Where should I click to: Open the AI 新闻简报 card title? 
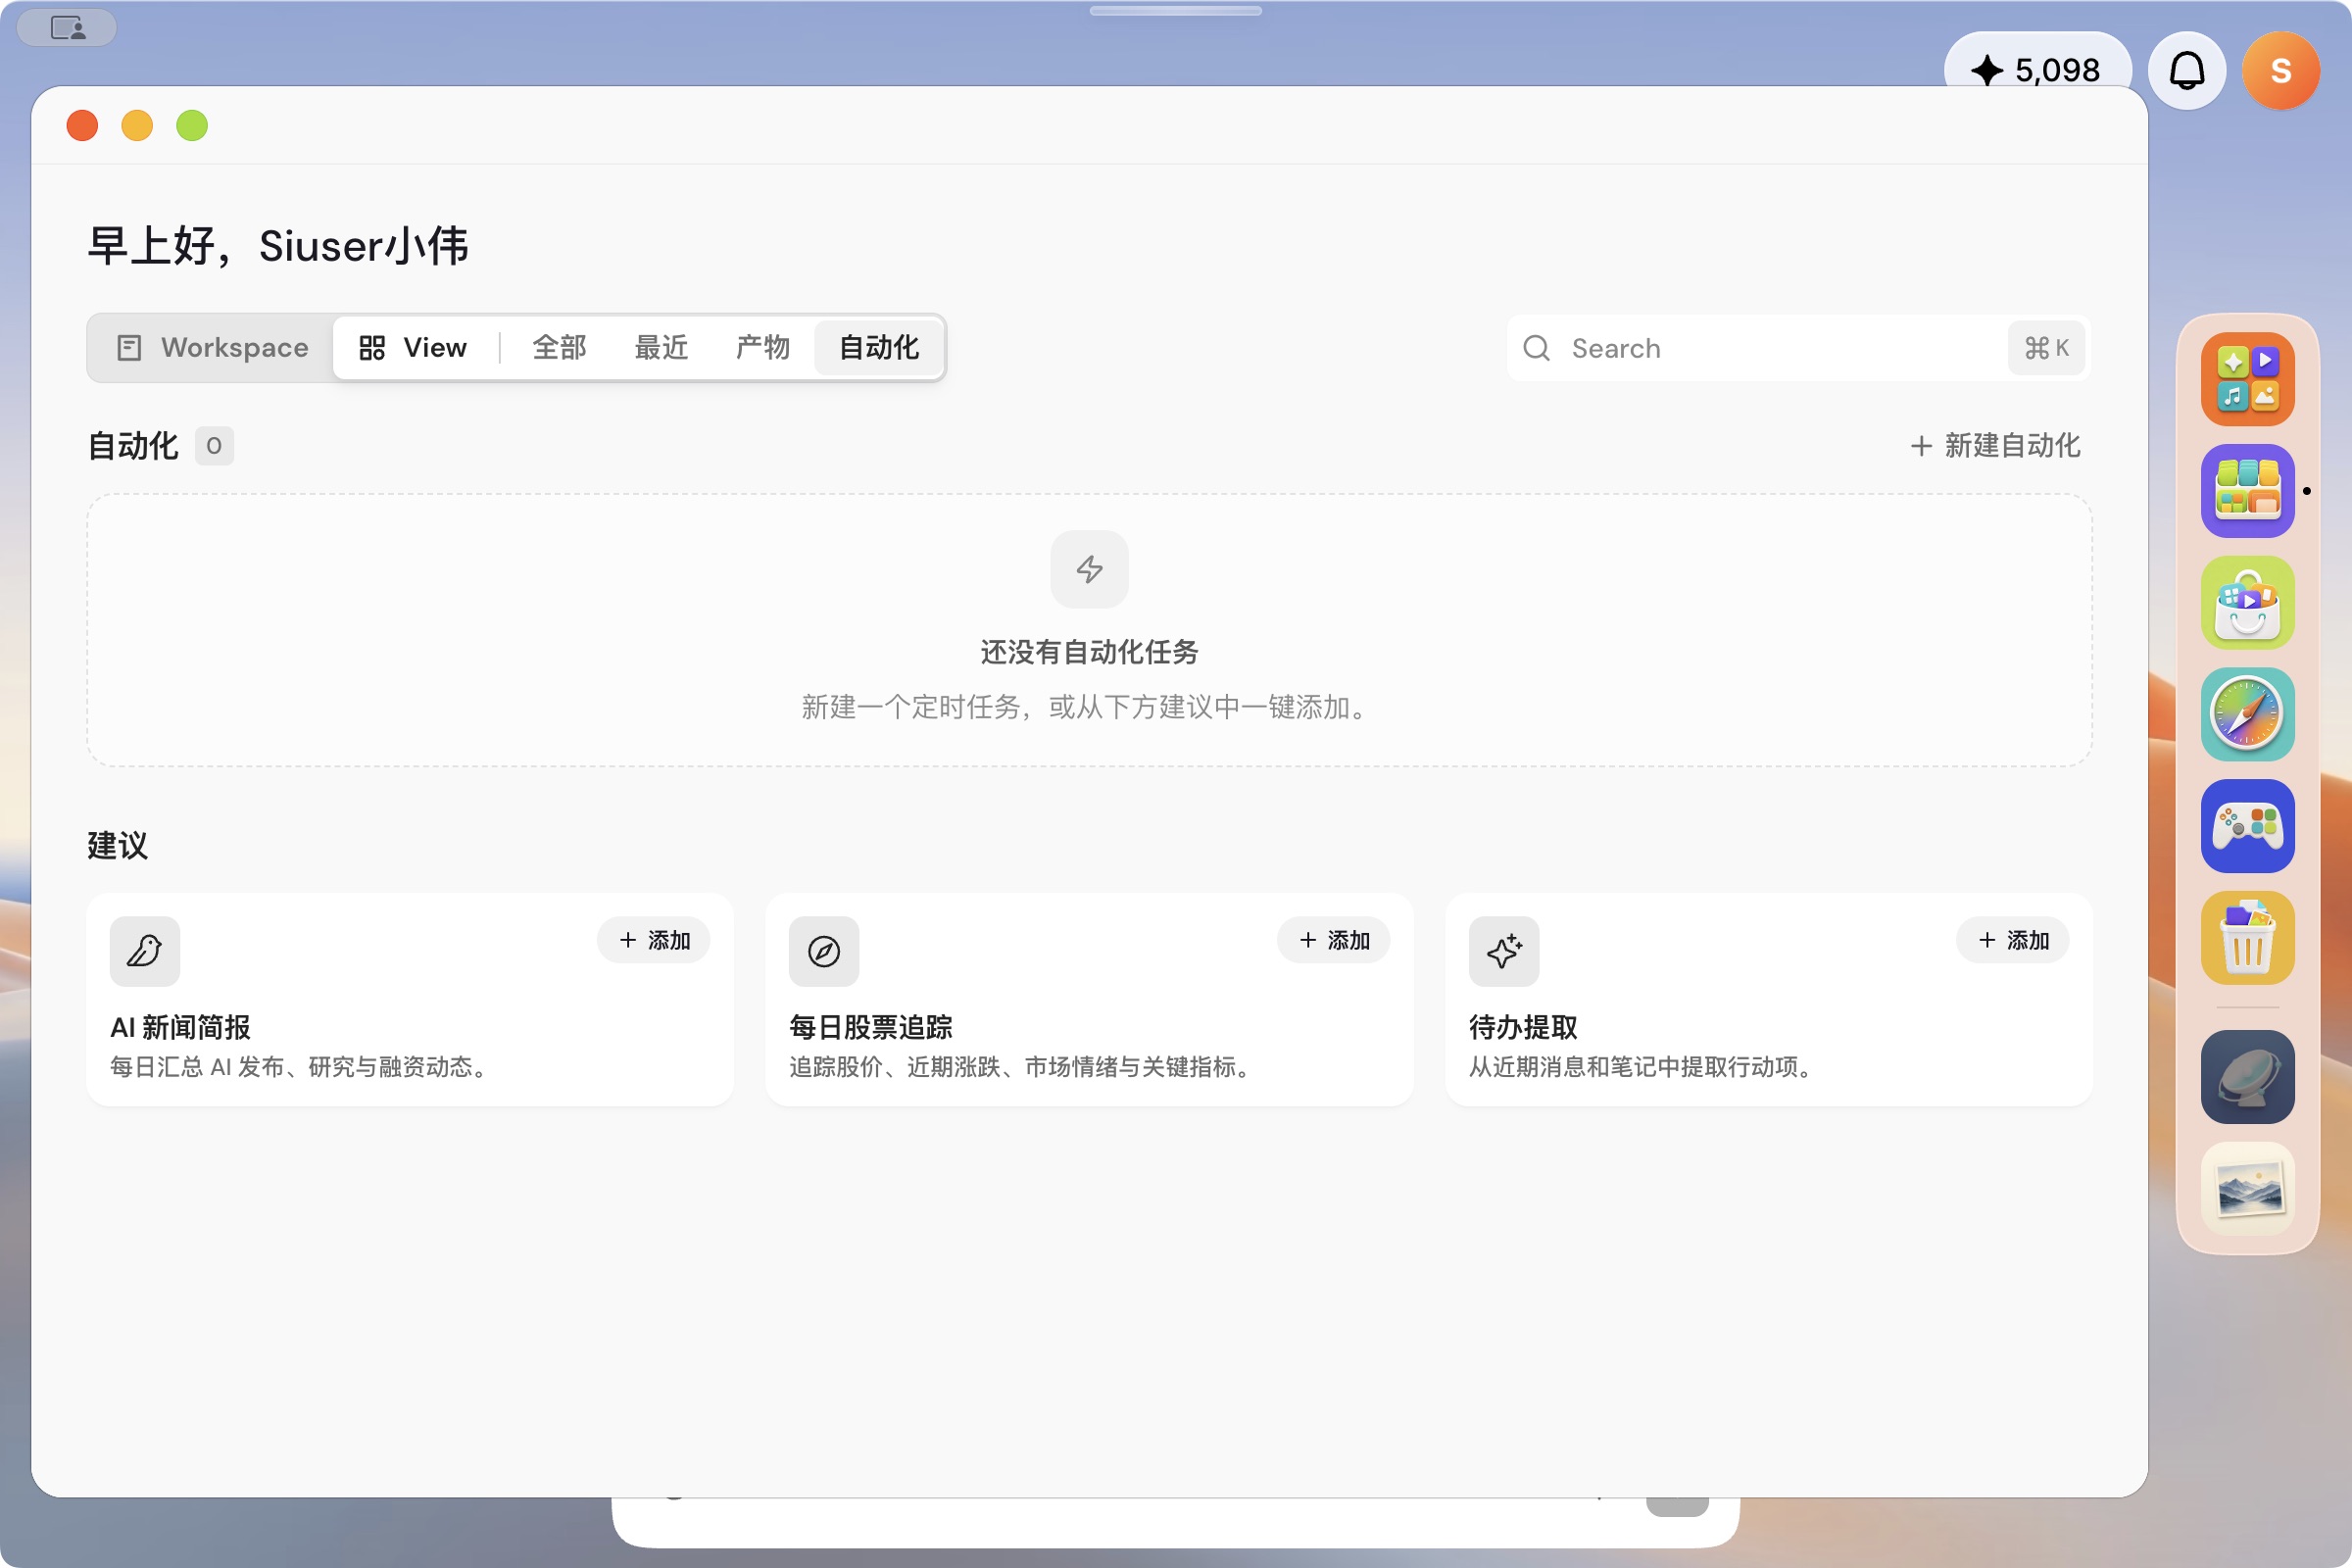(x=180, y=1027)
